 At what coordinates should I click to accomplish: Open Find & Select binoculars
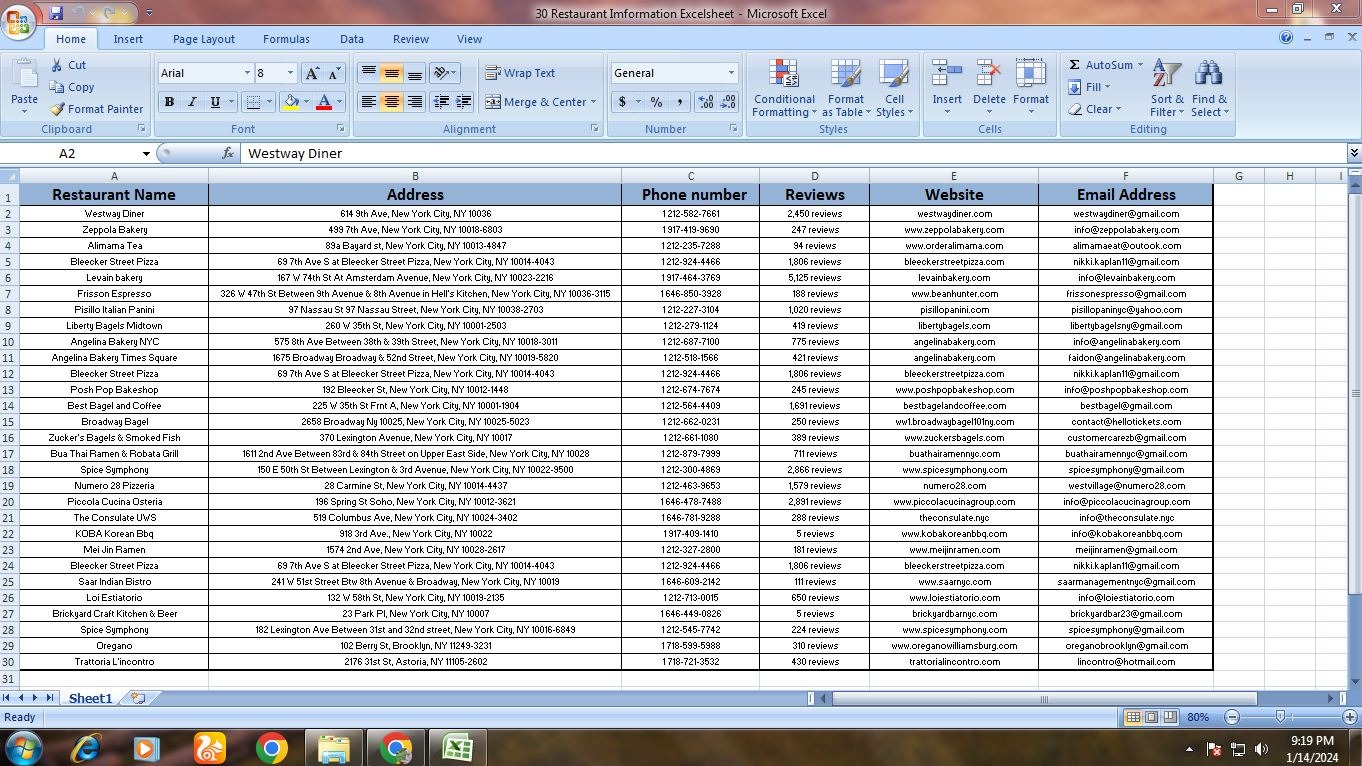pos(1209,88)
